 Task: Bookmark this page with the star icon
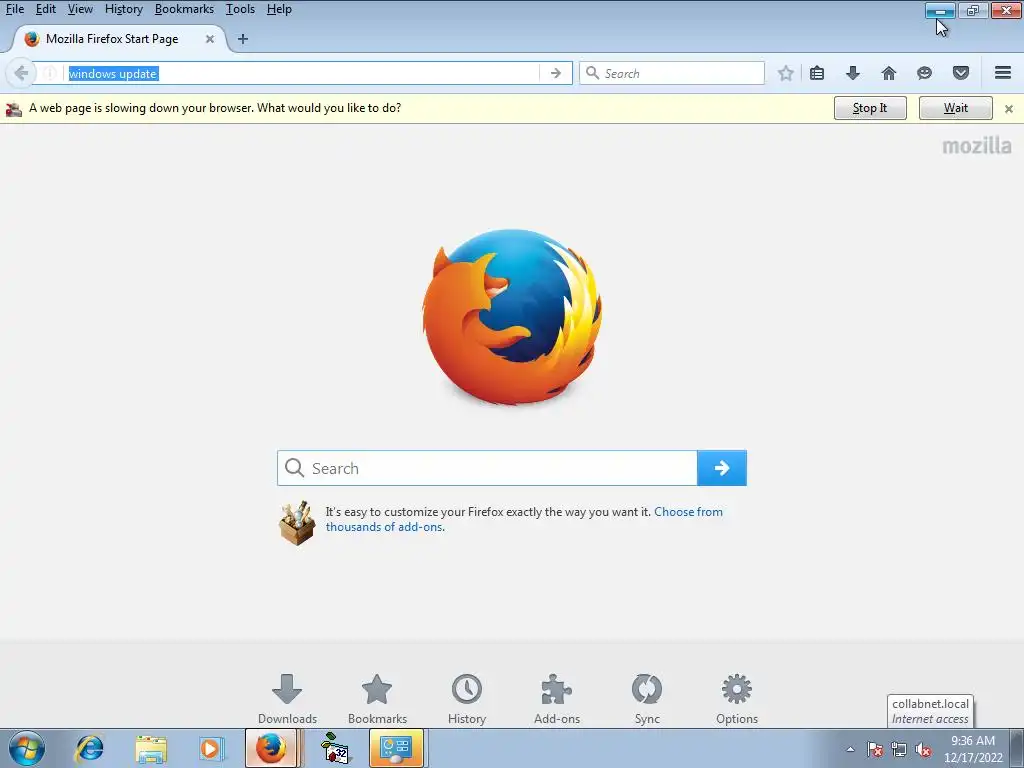(786, 73)
